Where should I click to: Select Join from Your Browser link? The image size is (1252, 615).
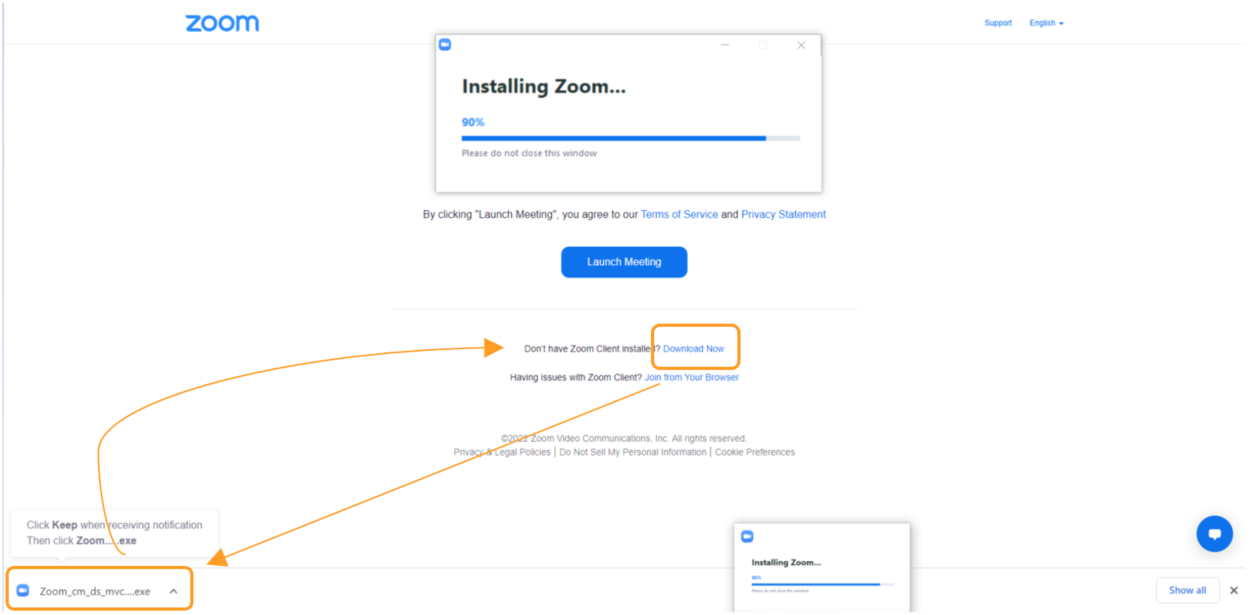(691, 377)
